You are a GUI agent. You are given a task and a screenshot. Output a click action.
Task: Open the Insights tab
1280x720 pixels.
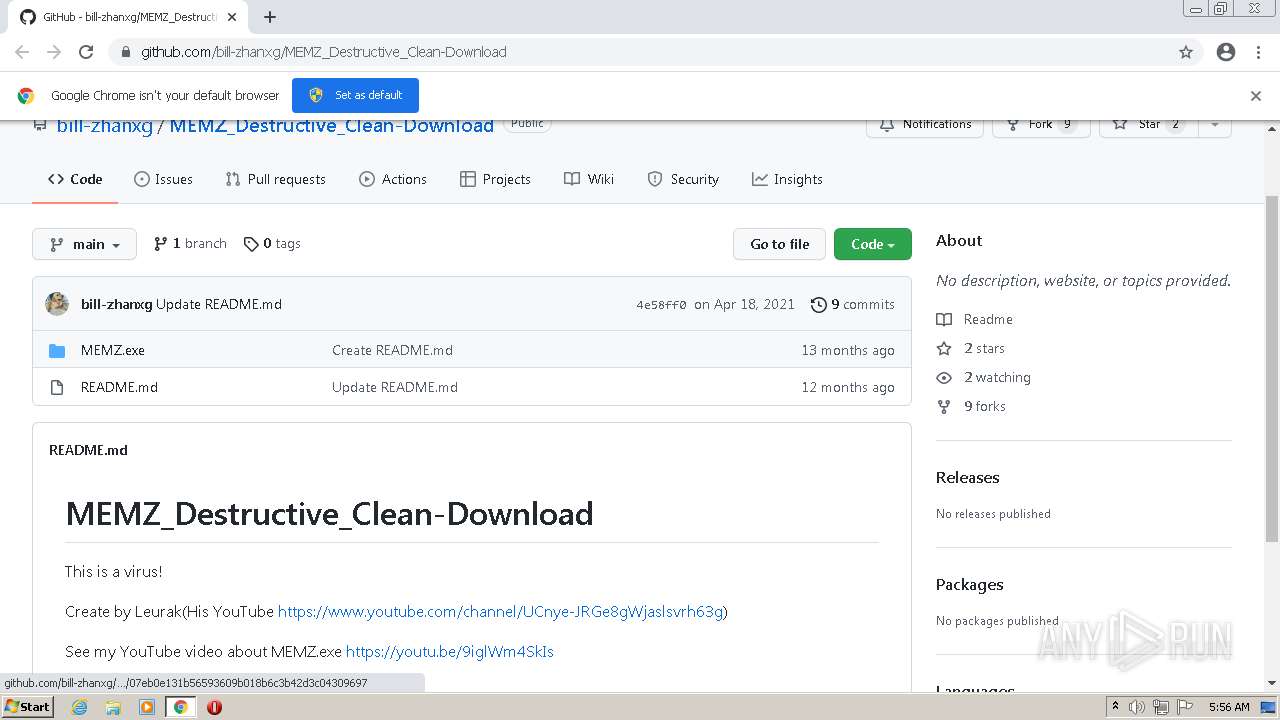(x=787, y=179)
